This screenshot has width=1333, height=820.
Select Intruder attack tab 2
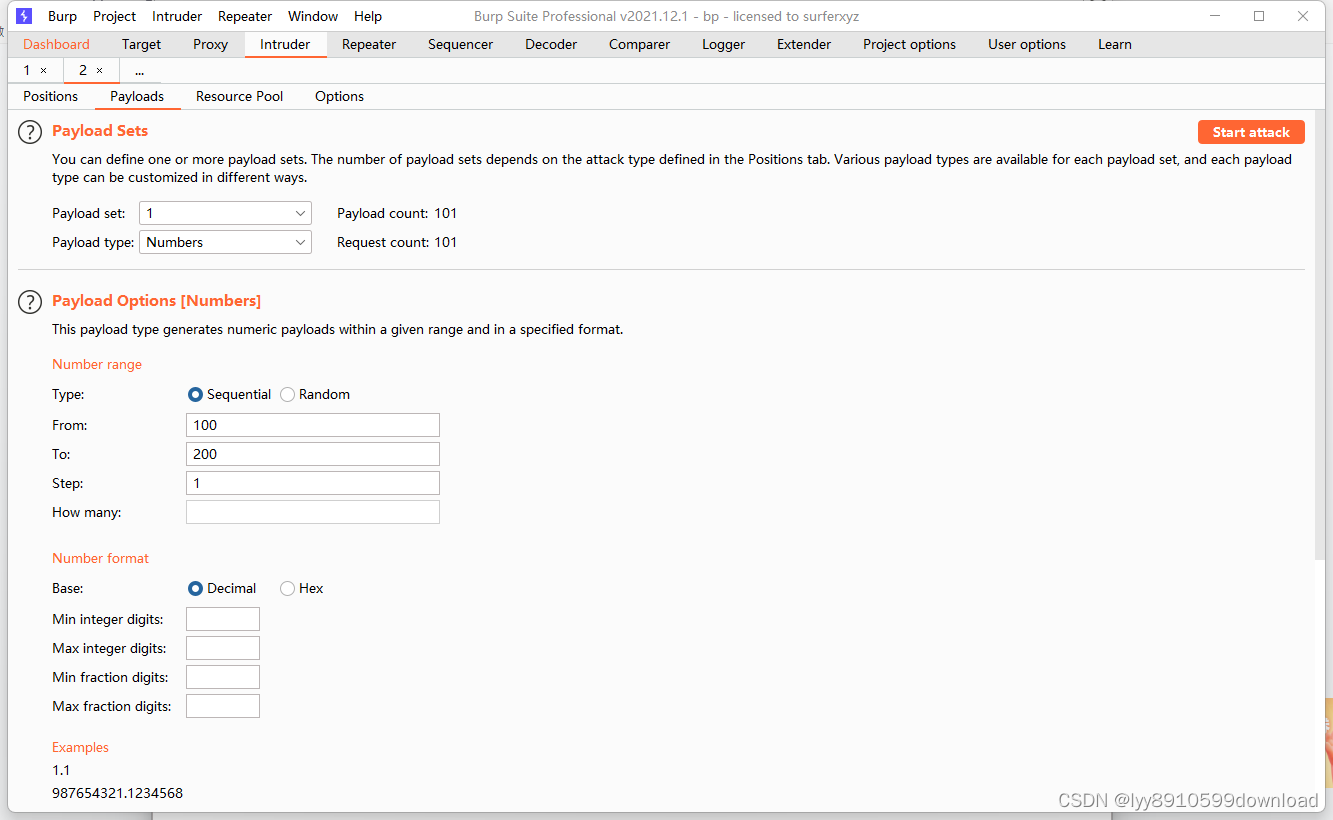83,70
